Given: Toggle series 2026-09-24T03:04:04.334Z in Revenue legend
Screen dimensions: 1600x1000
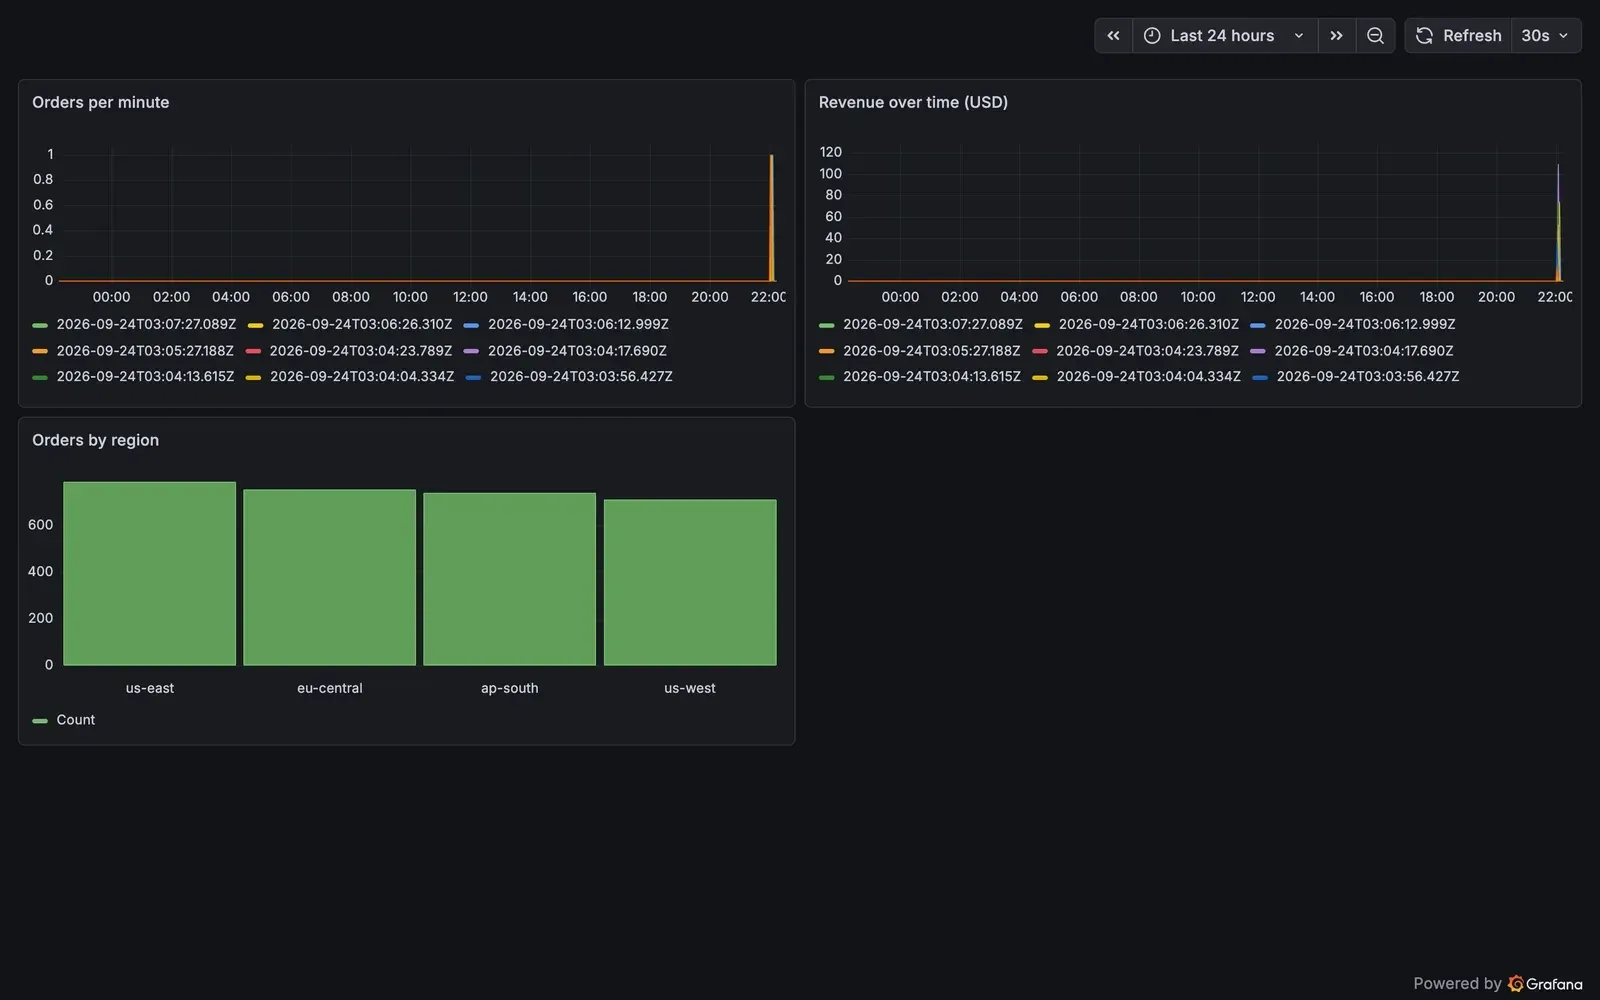Looking at the screenshot, I should pyautogui.click(x=1149, y=377).
